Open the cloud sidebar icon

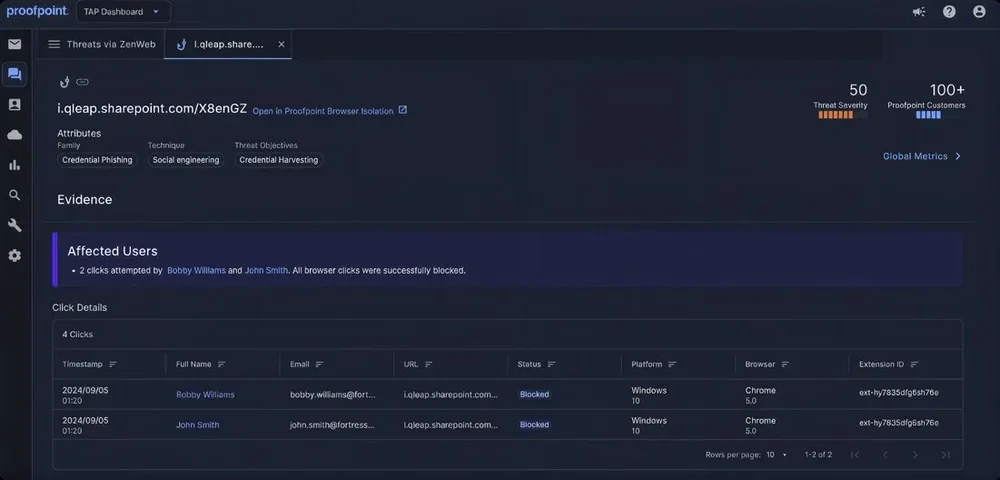click(x=15, y=135)
